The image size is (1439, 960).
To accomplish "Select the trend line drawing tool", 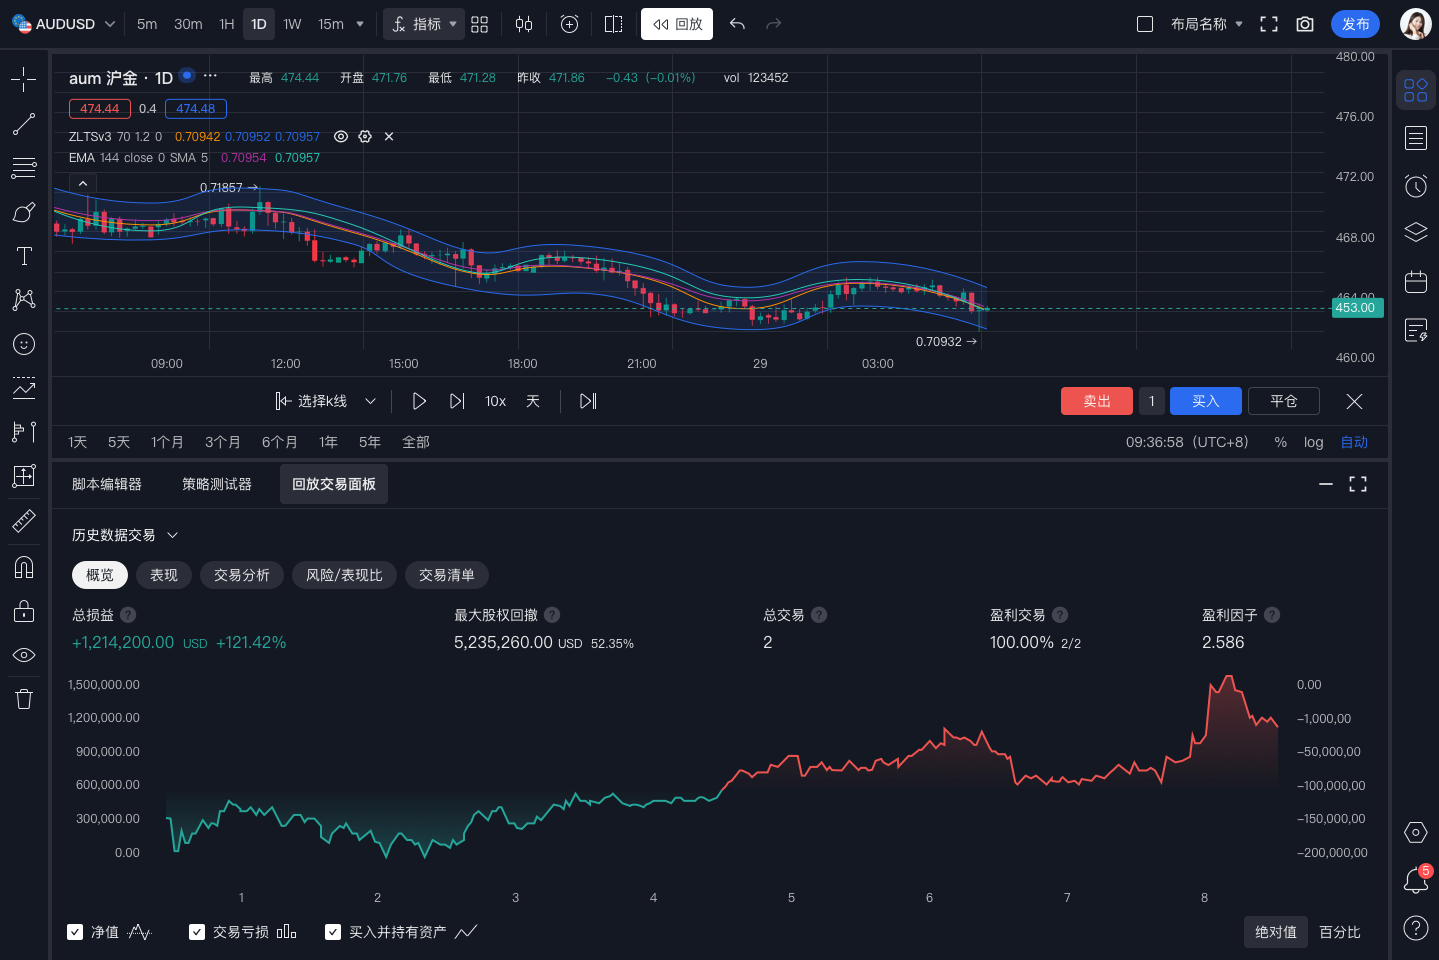I will (x=24, y=124).
